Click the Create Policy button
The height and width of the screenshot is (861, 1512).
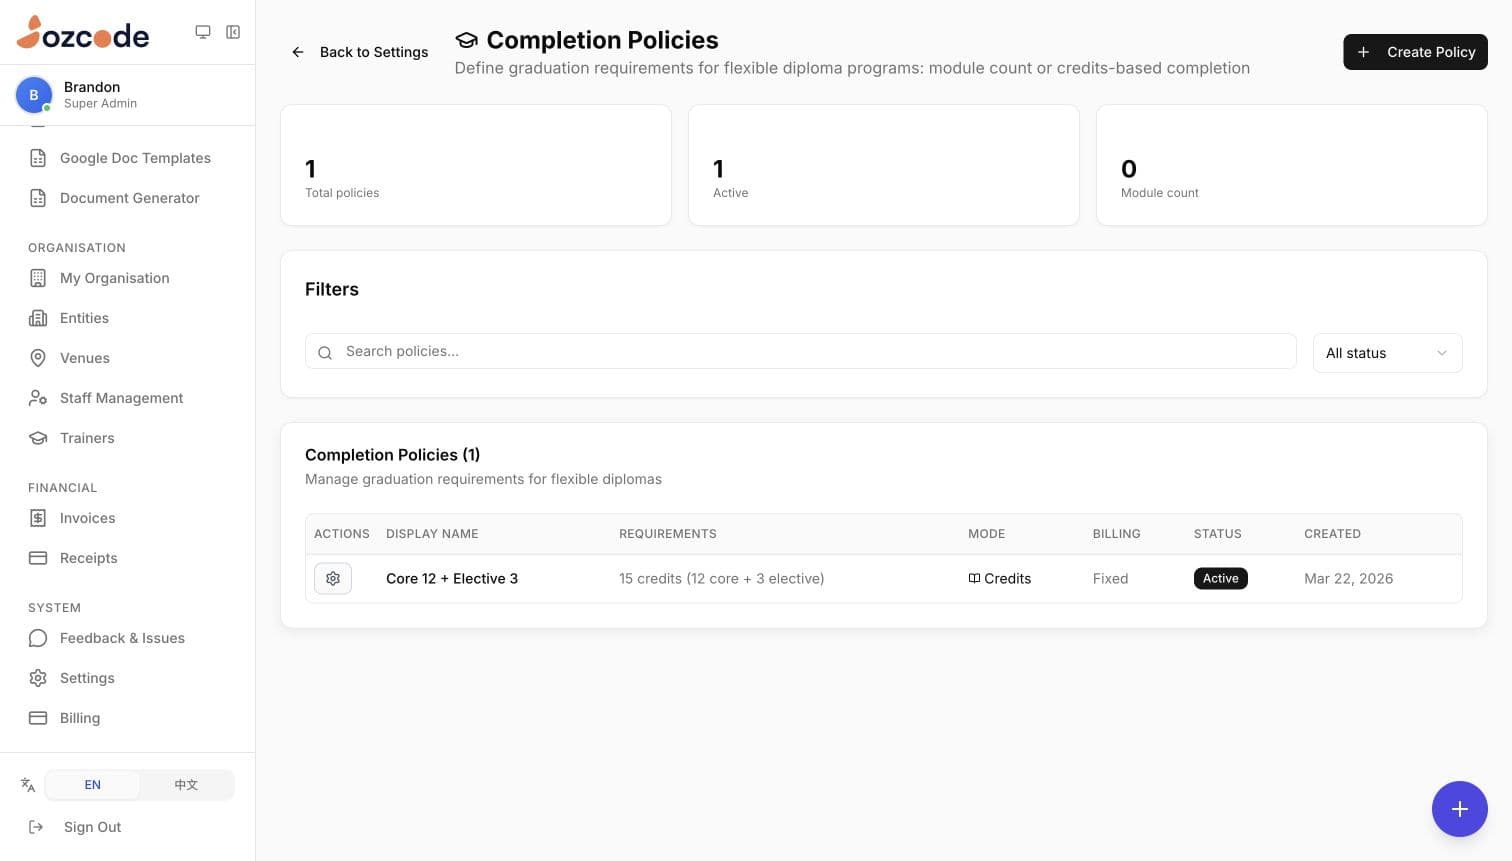pos(1415,52)
